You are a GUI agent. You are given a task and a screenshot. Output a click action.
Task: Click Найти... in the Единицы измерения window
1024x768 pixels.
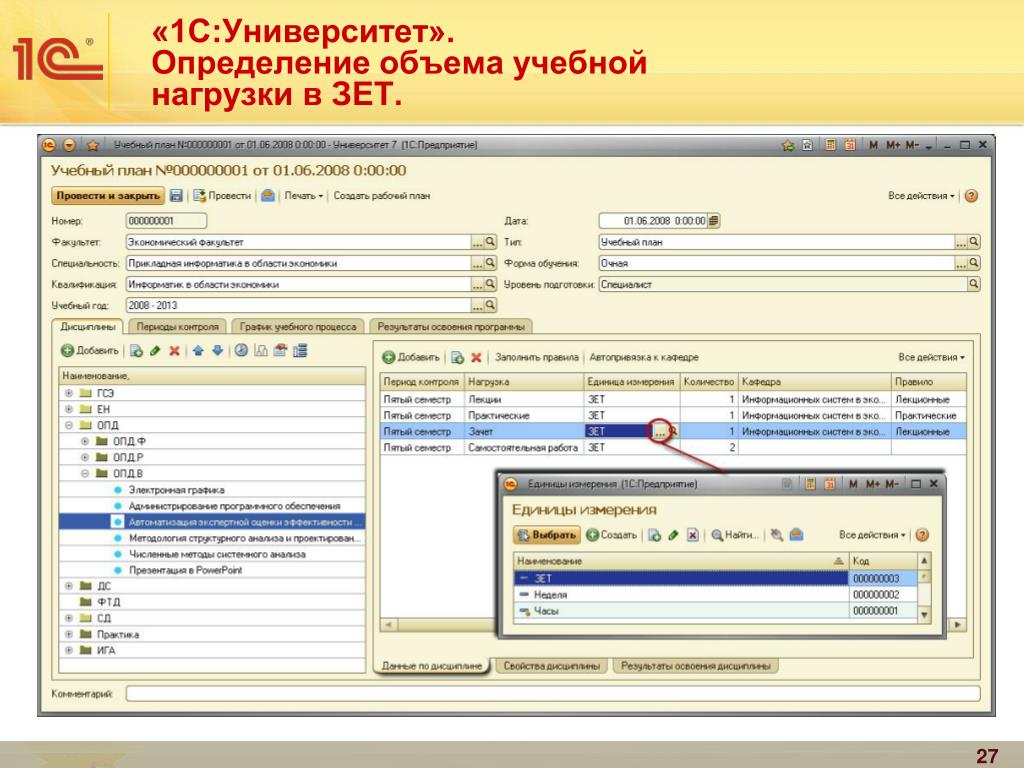pyautogui.click(x=735, y=535)
